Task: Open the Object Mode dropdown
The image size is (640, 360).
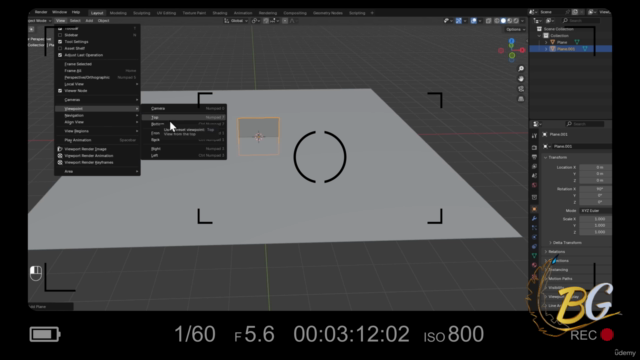Action: (40, 21)
